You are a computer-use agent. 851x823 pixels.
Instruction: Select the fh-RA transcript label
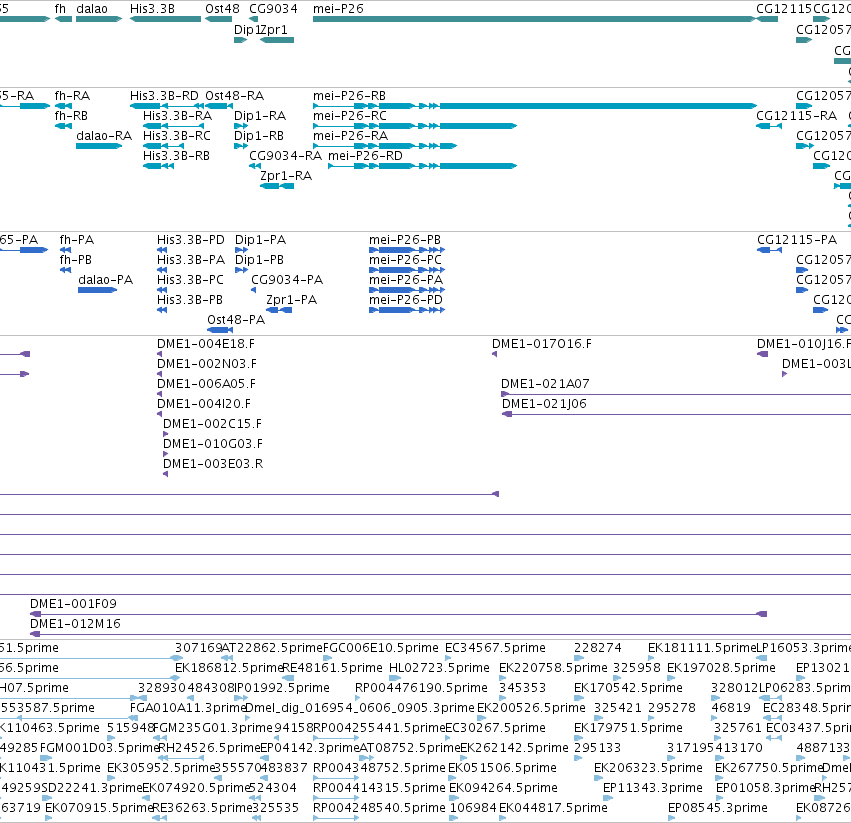point(72,96)
